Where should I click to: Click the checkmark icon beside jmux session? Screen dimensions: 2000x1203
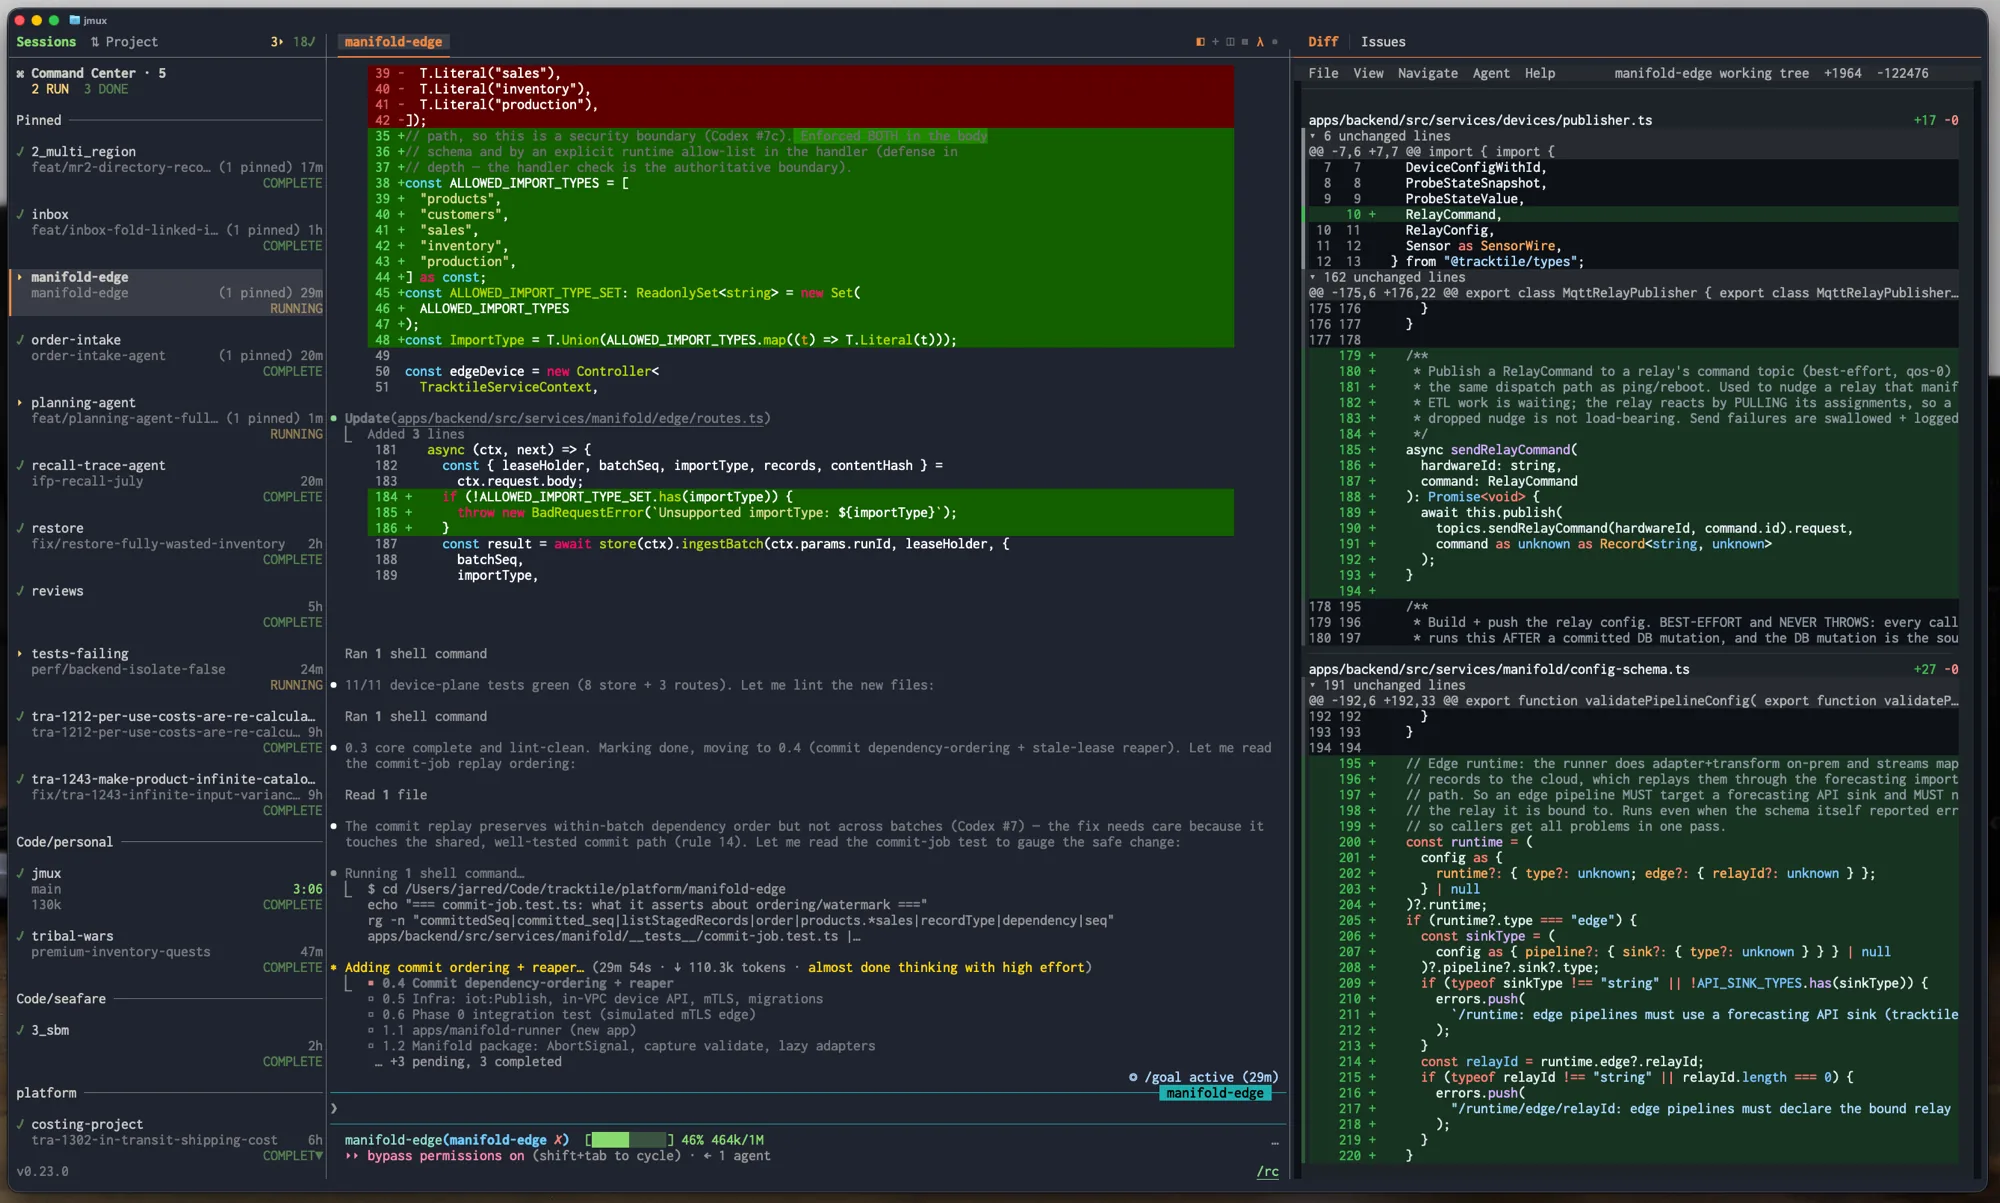pyautogui.click(x=20, y=873)
